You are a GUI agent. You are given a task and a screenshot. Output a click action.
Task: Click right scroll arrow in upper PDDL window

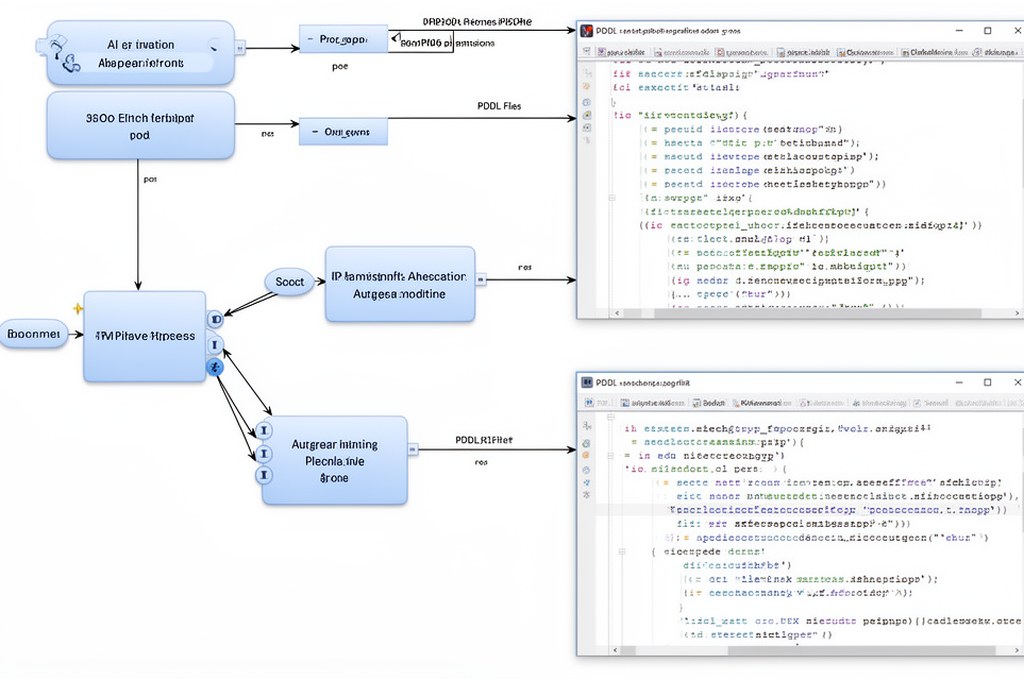coord(1019,314)
